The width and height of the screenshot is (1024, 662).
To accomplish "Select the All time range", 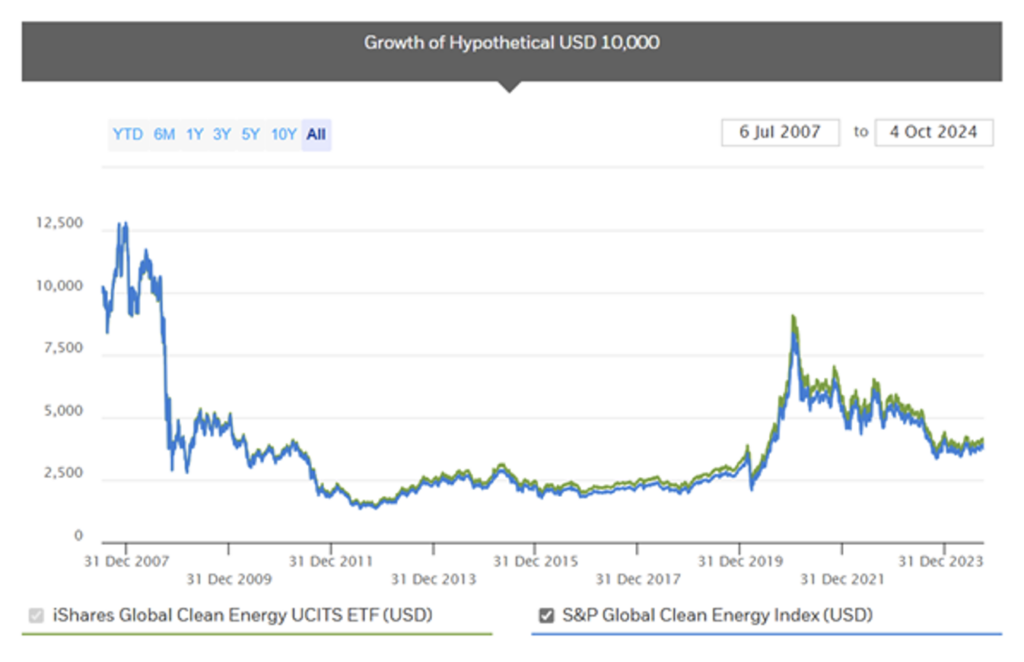I will coord(316,134).
